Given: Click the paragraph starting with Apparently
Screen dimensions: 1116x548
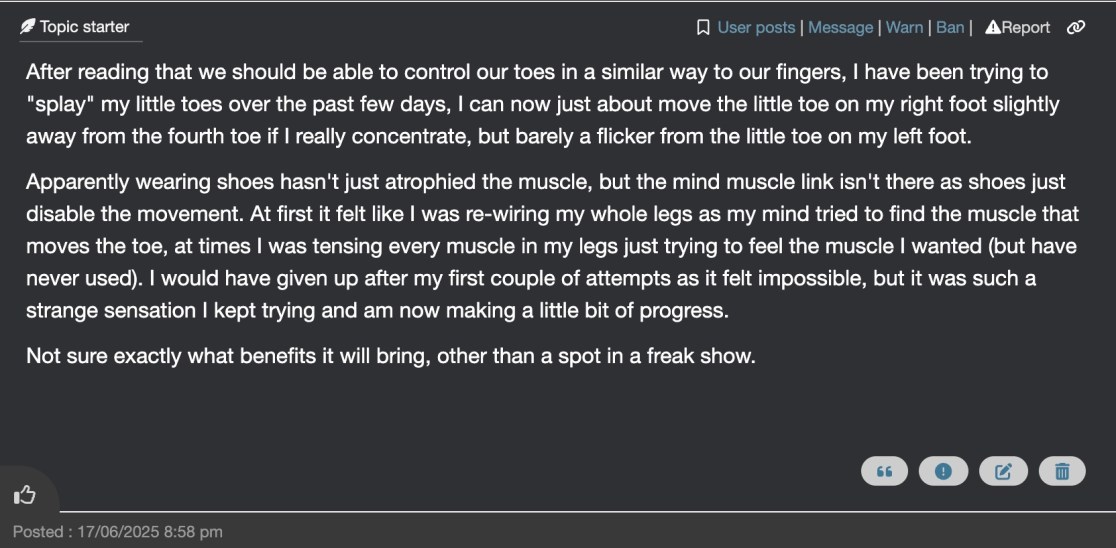Looking at the screenshot, I should coord(540,245).
